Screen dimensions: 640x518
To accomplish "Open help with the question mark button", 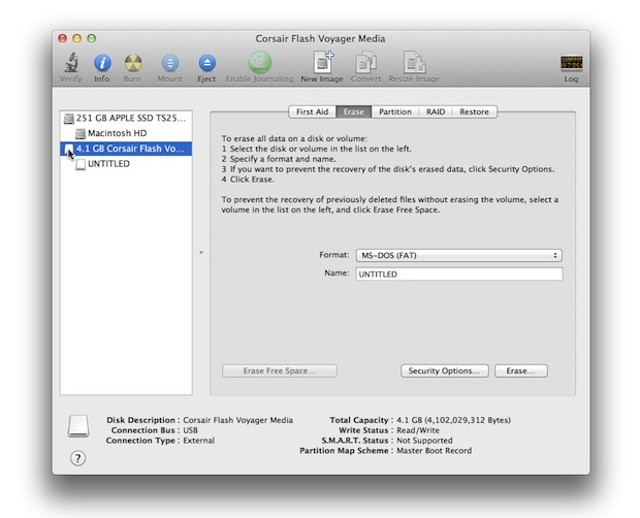I will 78,458.
